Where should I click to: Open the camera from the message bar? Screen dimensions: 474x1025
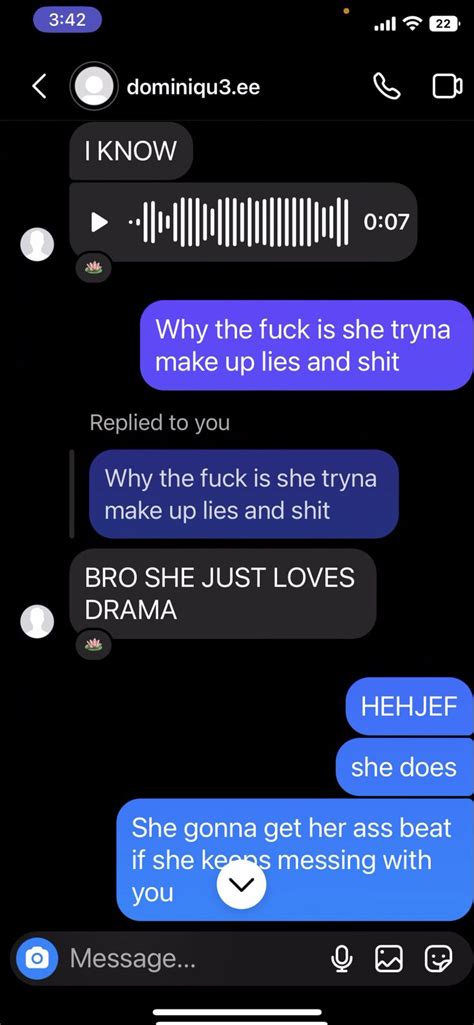37,959
